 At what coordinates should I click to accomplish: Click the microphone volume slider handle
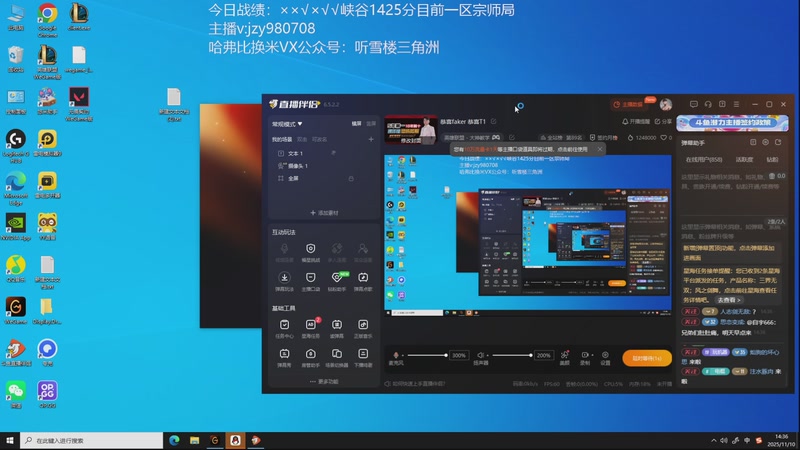tap(446, 355)
